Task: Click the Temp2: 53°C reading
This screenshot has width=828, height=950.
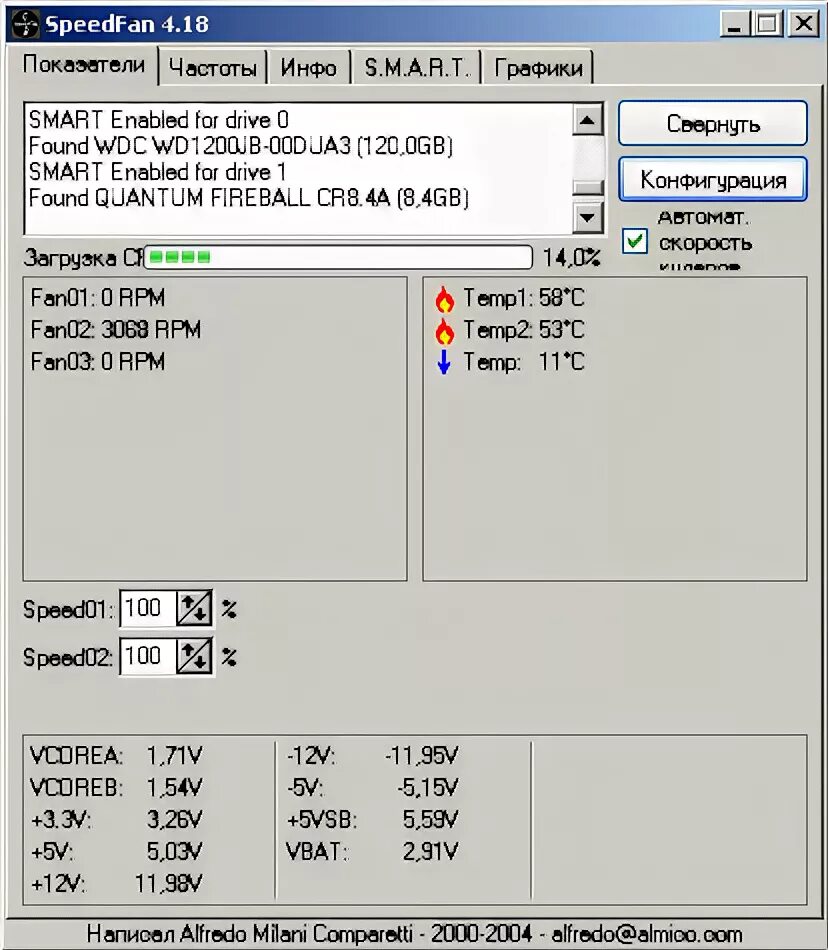Action: tap(524, 330)
